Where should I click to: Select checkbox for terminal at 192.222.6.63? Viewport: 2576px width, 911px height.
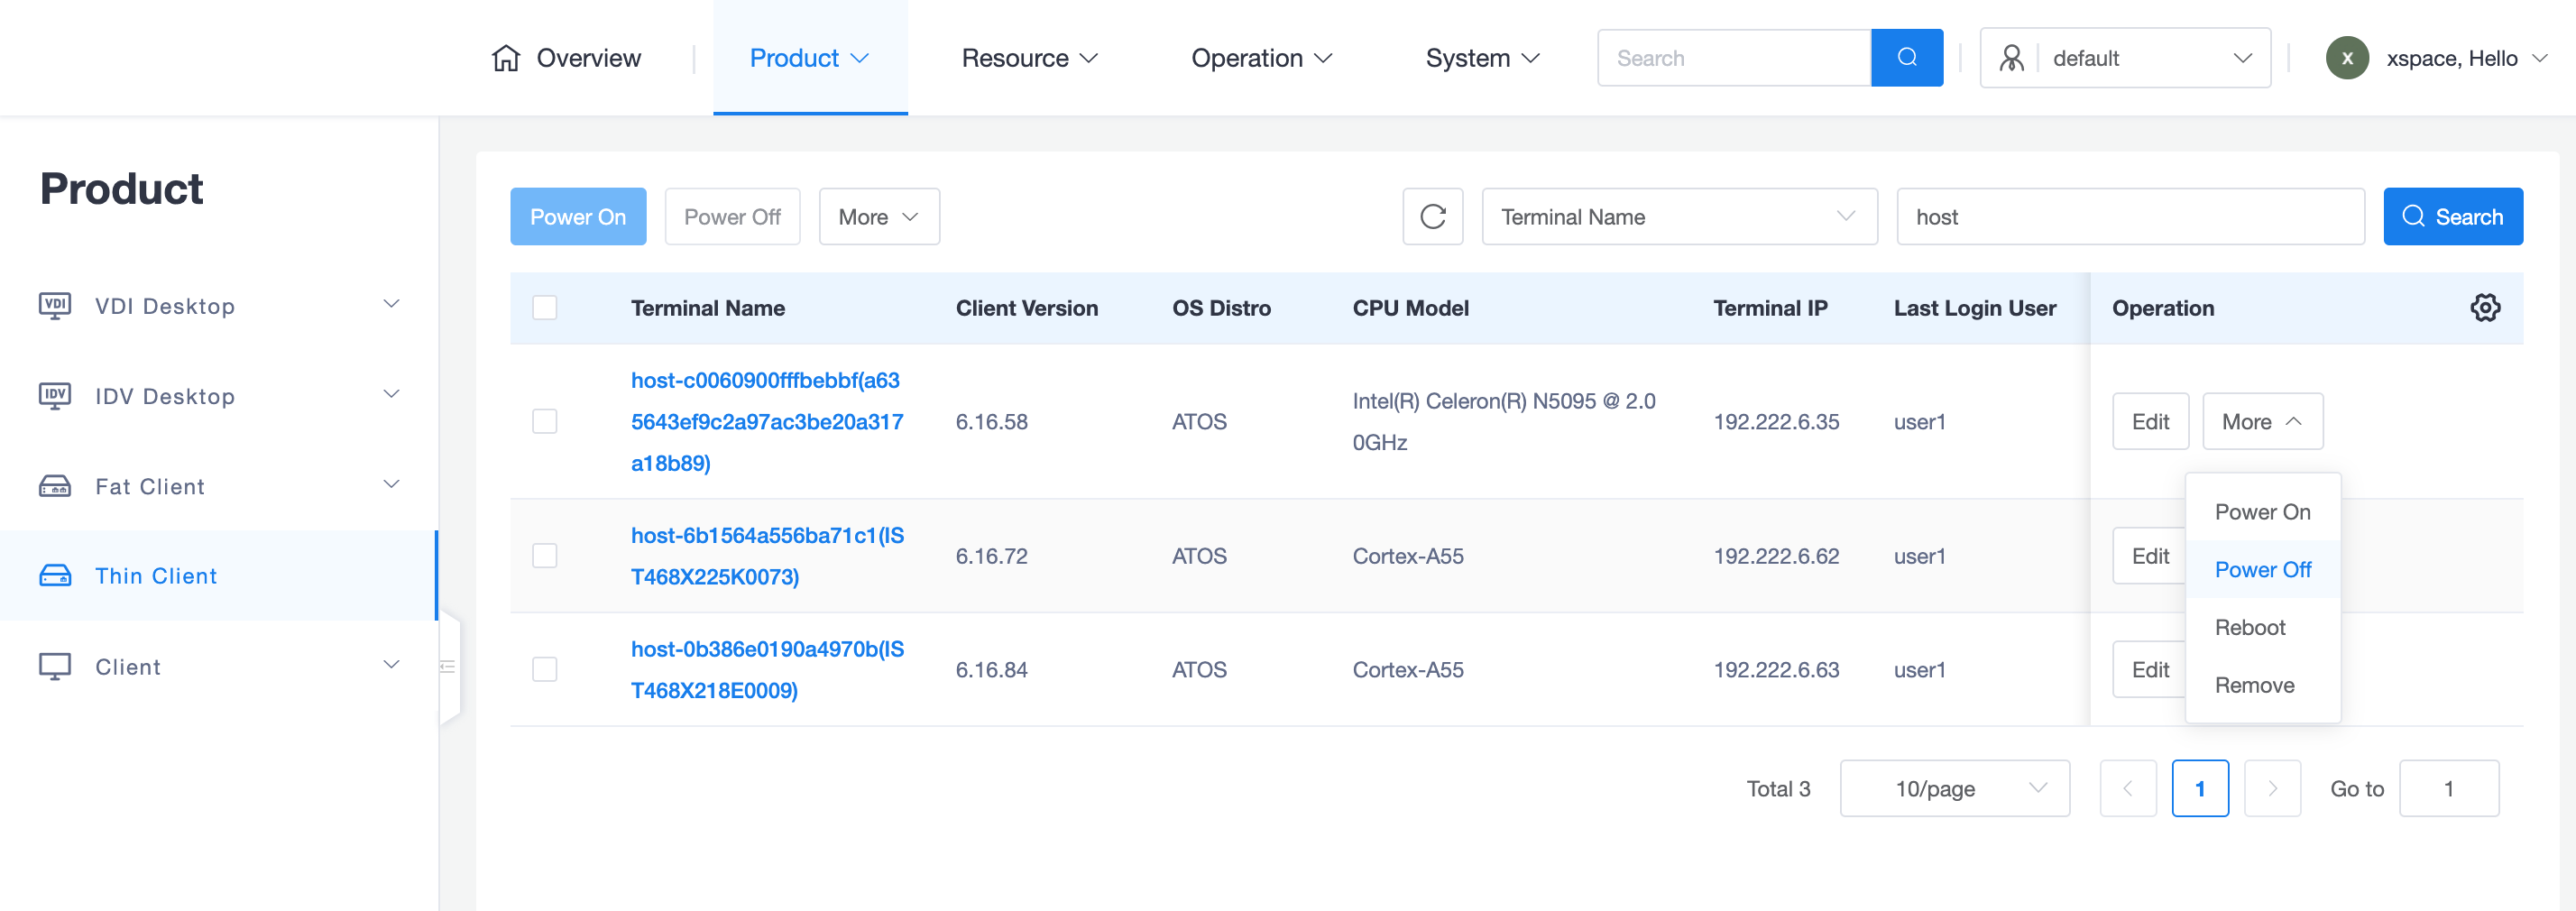click(545, 670)
